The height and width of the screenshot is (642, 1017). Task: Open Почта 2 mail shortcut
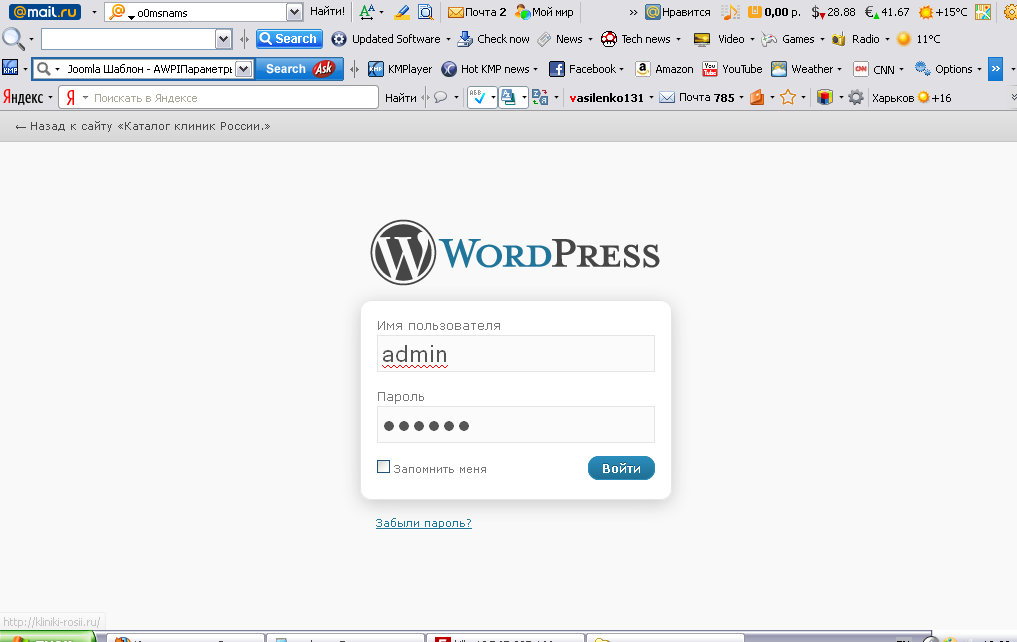click(x=477, y=12)
